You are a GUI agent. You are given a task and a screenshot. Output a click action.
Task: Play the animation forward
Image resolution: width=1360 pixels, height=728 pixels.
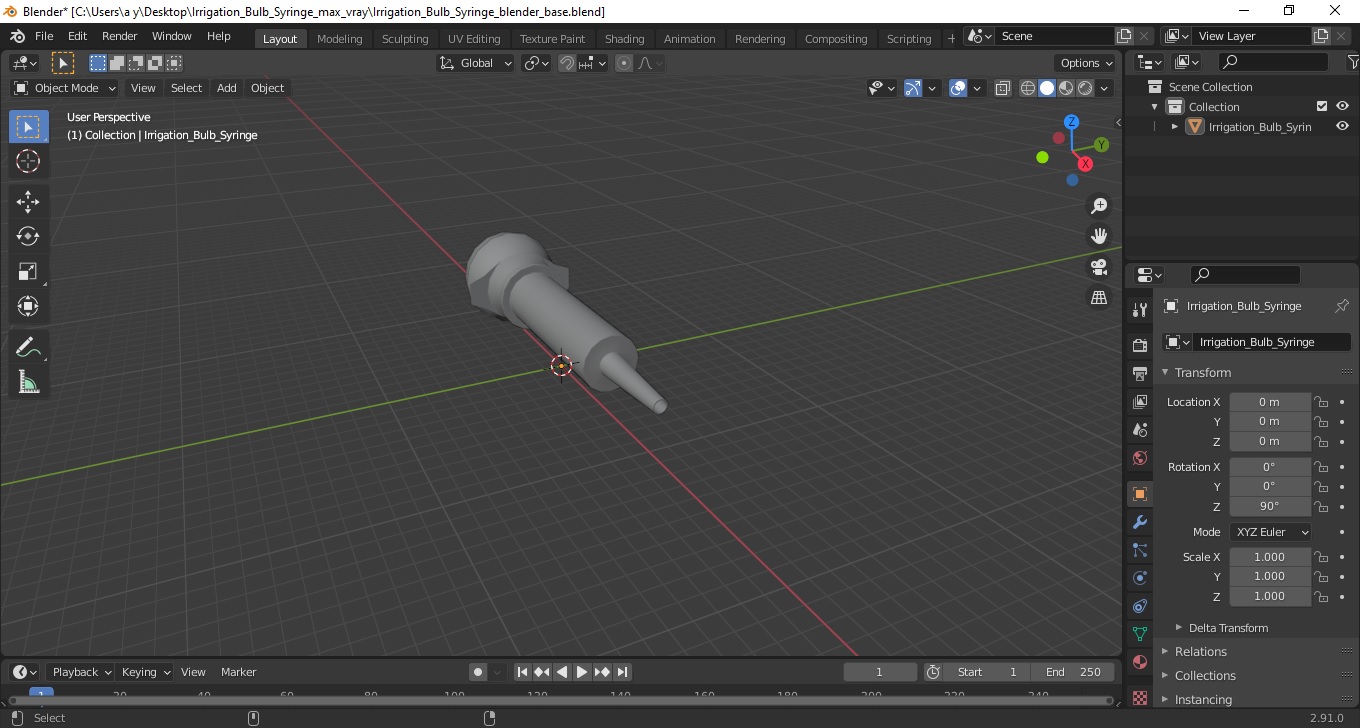(582, 672)
